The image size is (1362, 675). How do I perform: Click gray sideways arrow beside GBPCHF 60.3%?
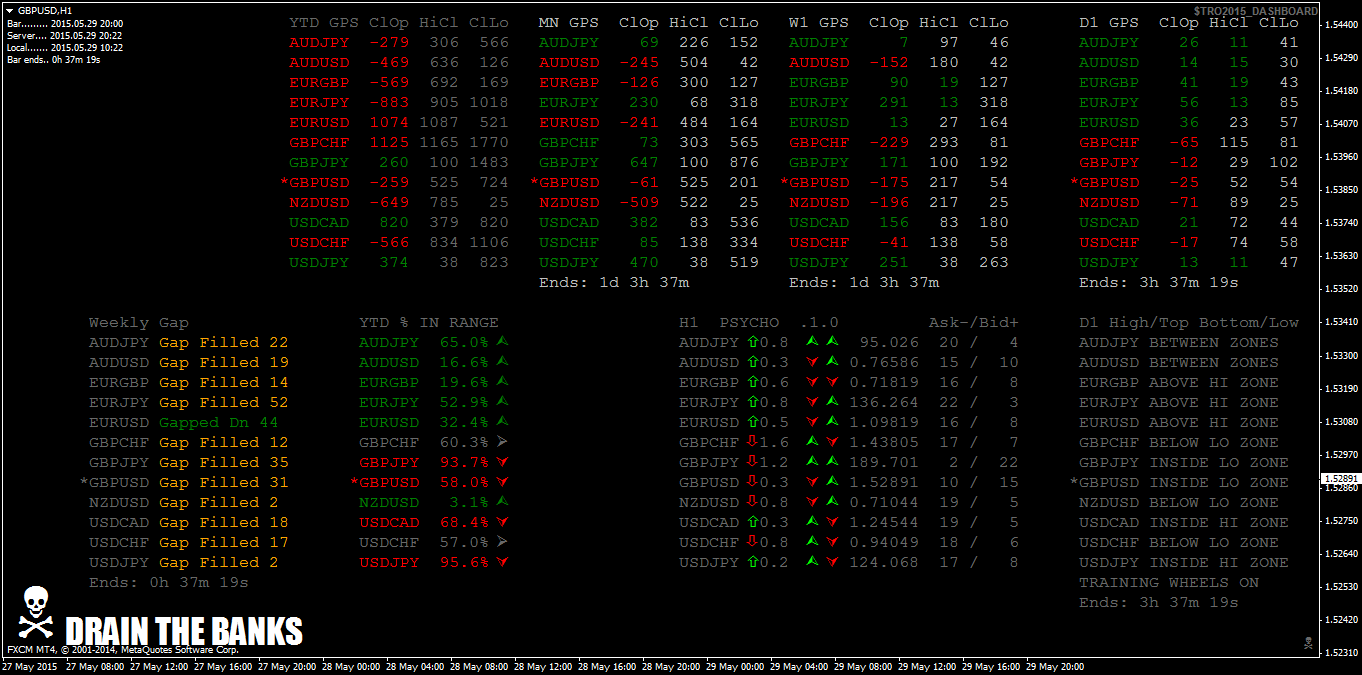point(502,442)
